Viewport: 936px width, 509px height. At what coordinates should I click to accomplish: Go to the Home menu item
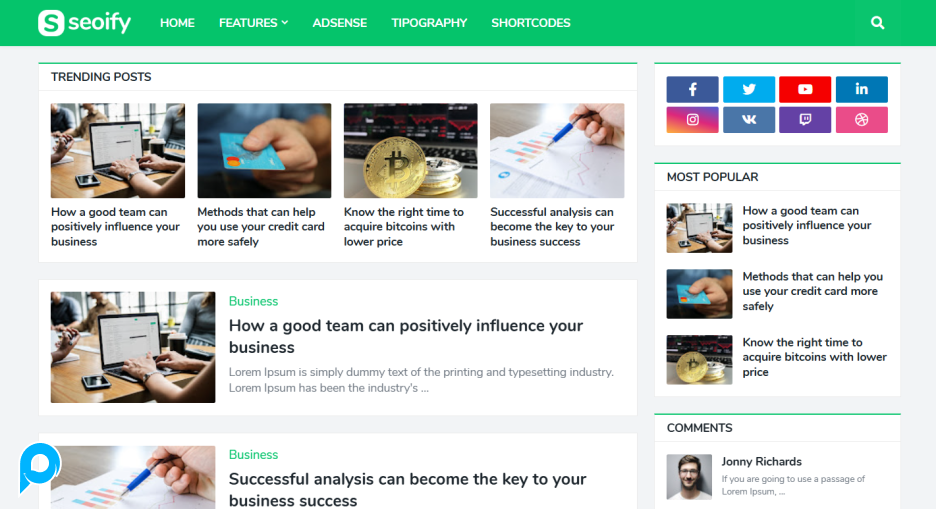click(177, 23)
